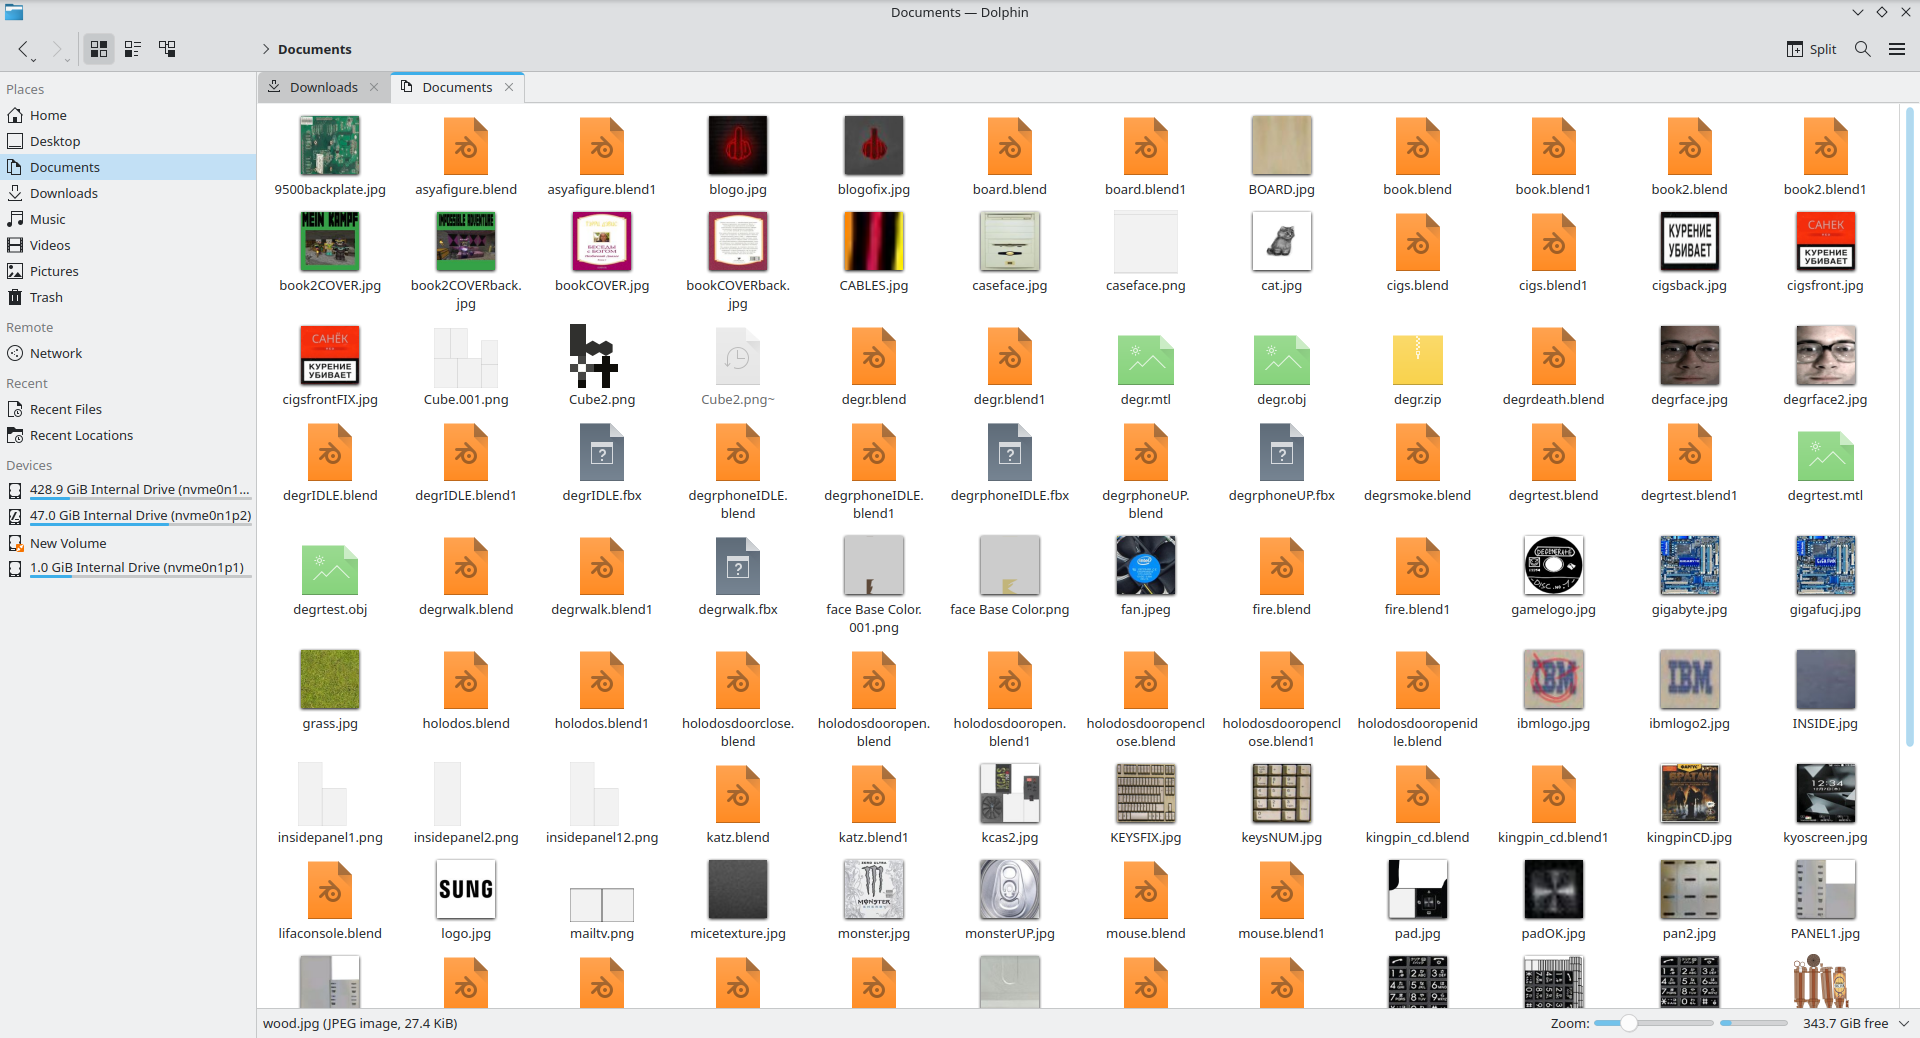Image resolution: width=1920 pixels, height=1038 pixels.
Task: Switch to Details view mode
Action: [x=167, y=49]
